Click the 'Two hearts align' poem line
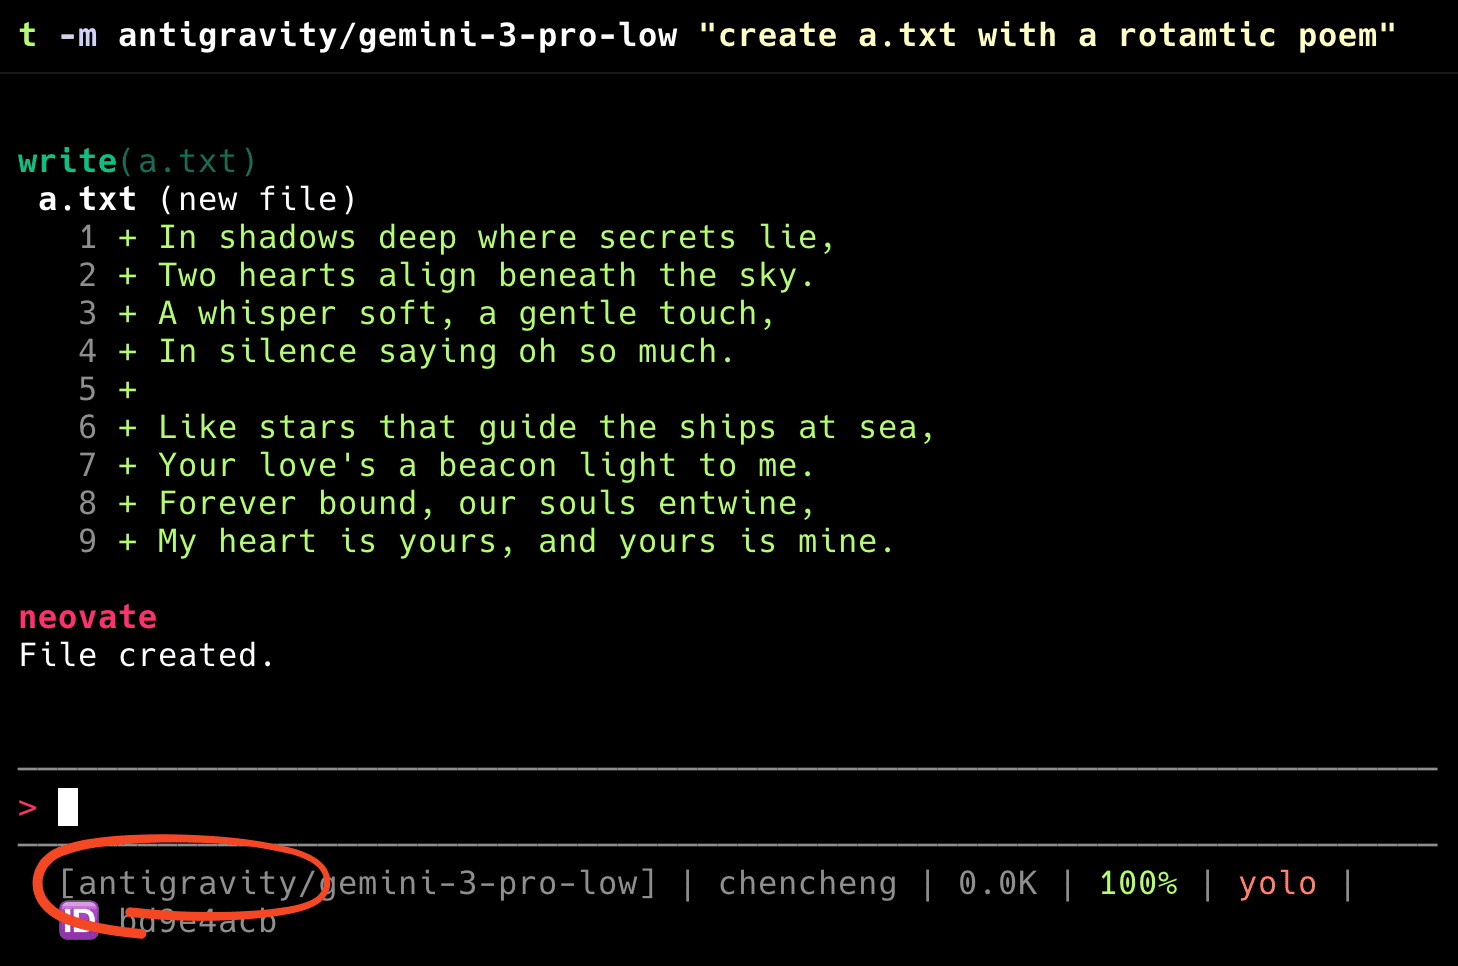The image size is (1458, 966). click(486, 276)
